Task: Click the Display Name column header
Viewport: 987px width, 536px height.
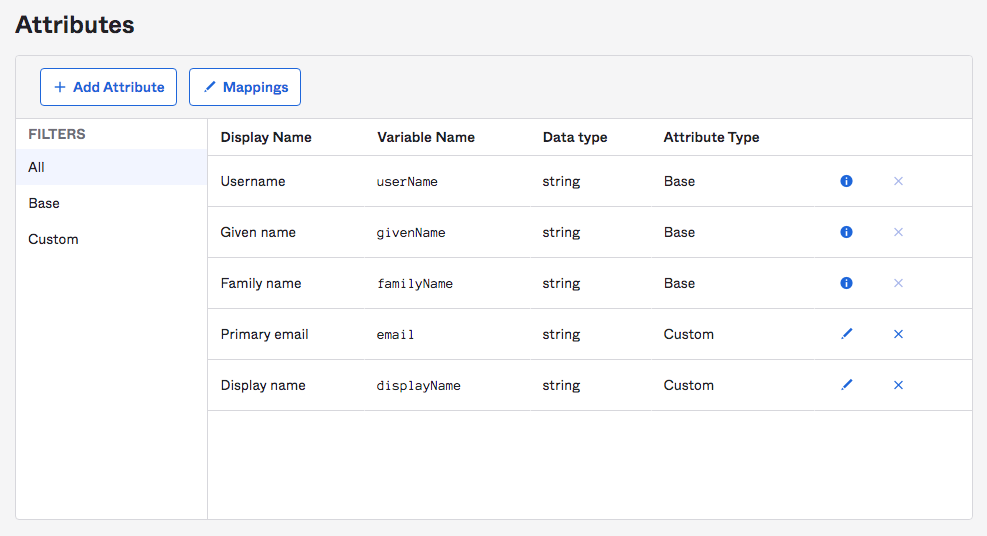Action: 266,137
